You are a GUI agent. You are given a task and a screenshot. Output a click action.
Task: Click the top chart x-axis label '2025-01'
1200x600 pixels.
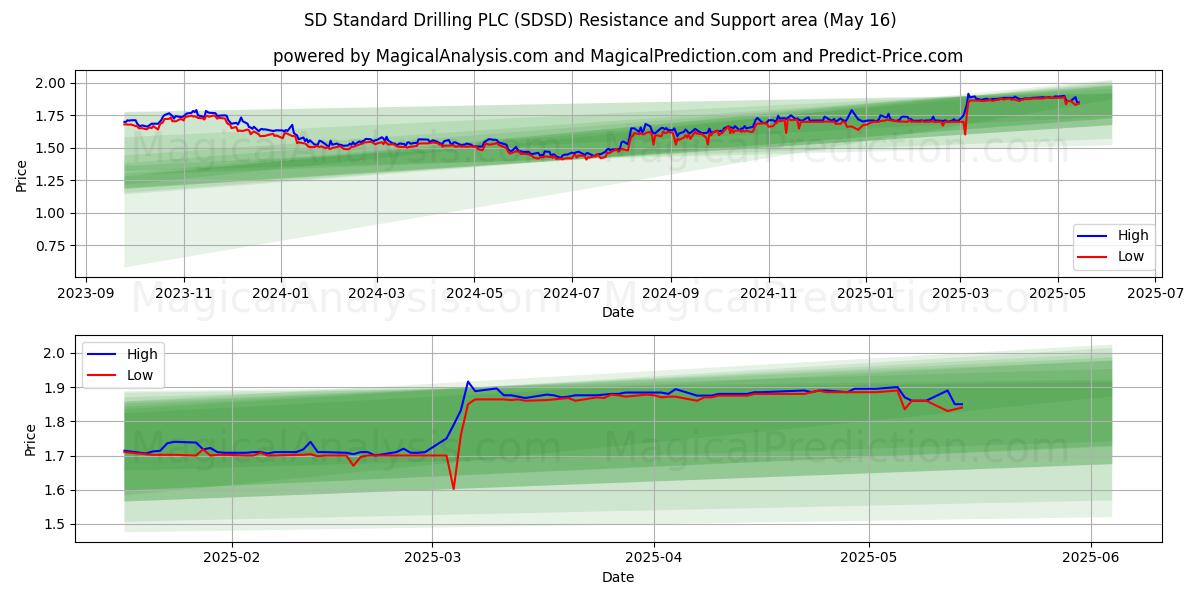866,294
